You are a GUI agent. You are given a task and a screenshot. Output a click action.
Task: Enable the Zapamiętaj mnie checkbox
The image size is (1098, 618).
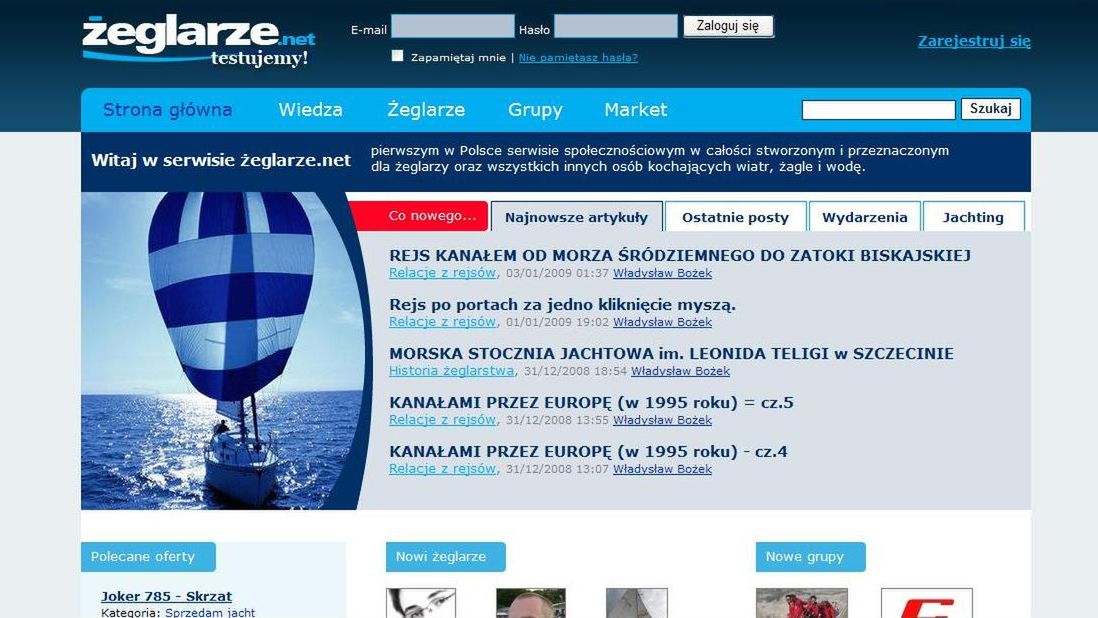(397, 57)
